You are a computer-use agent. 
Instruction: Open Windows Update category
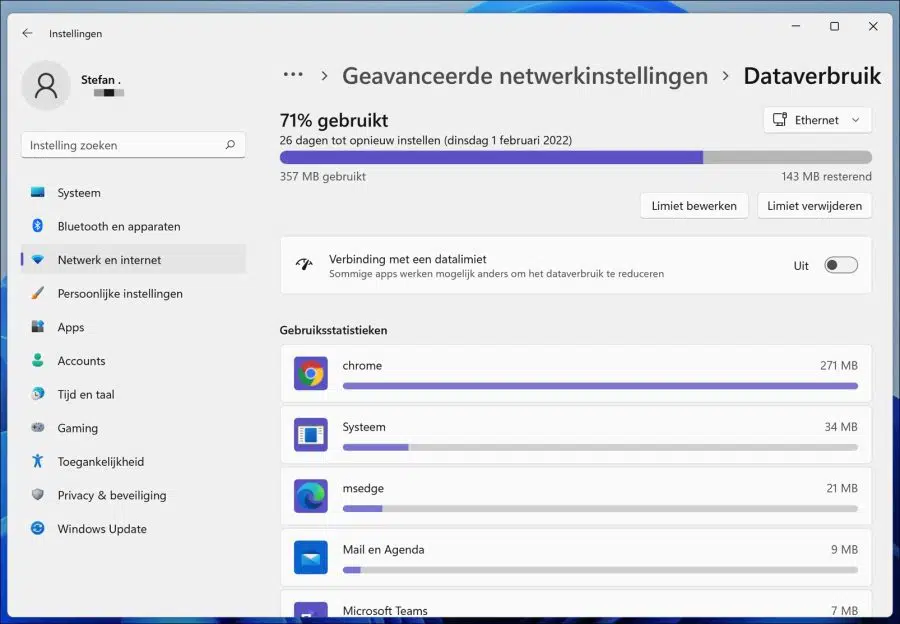coord(133,529)
